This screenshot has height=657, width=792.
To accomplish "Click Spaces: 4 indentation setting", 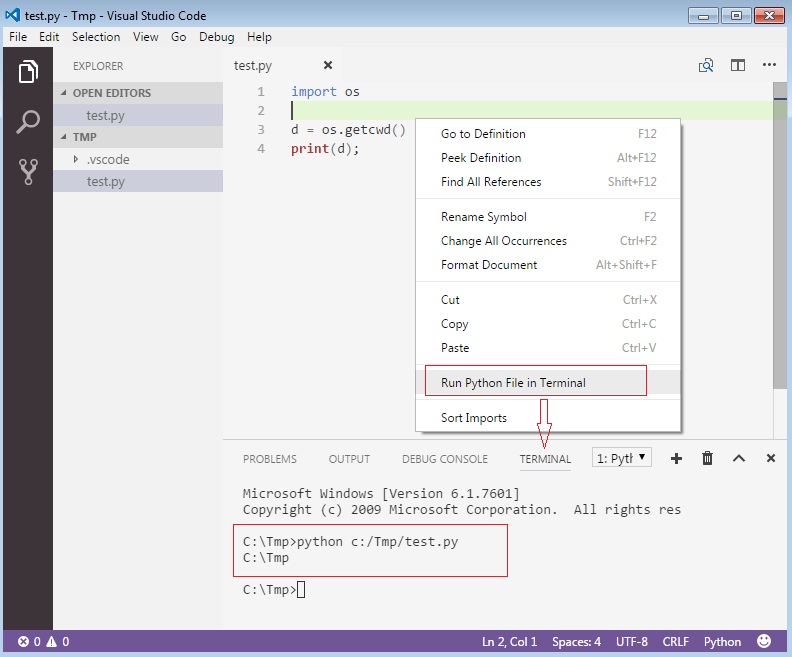I will [576, 642].
